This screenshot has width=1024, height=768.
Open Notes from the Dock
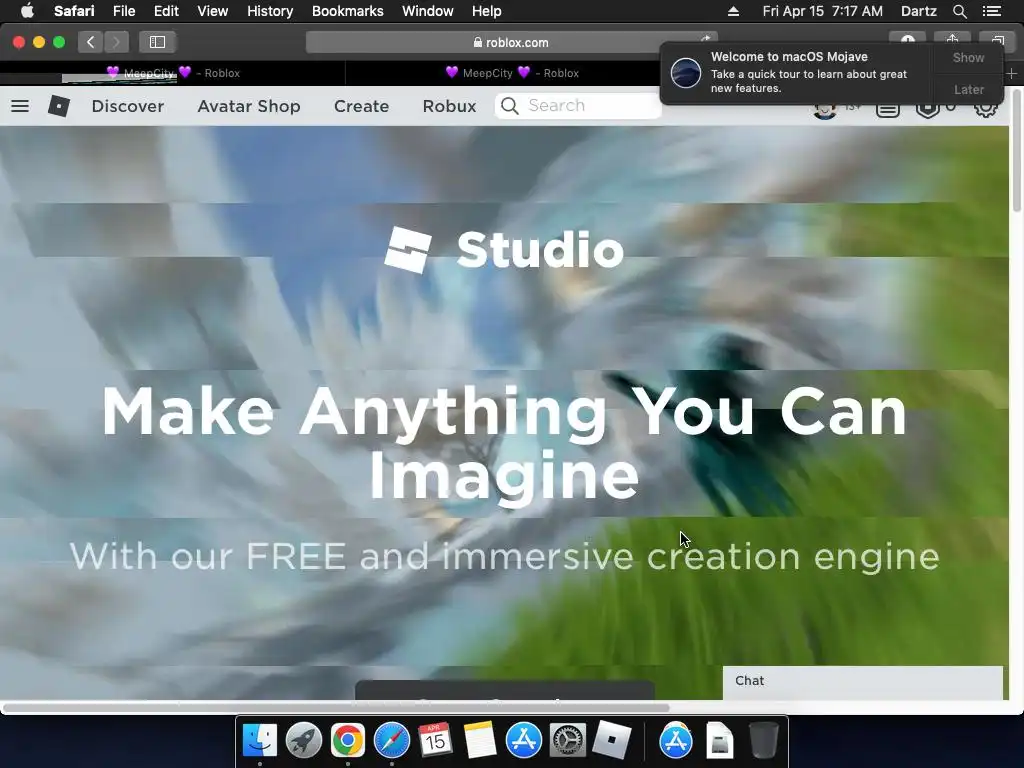tap(480, 741)
